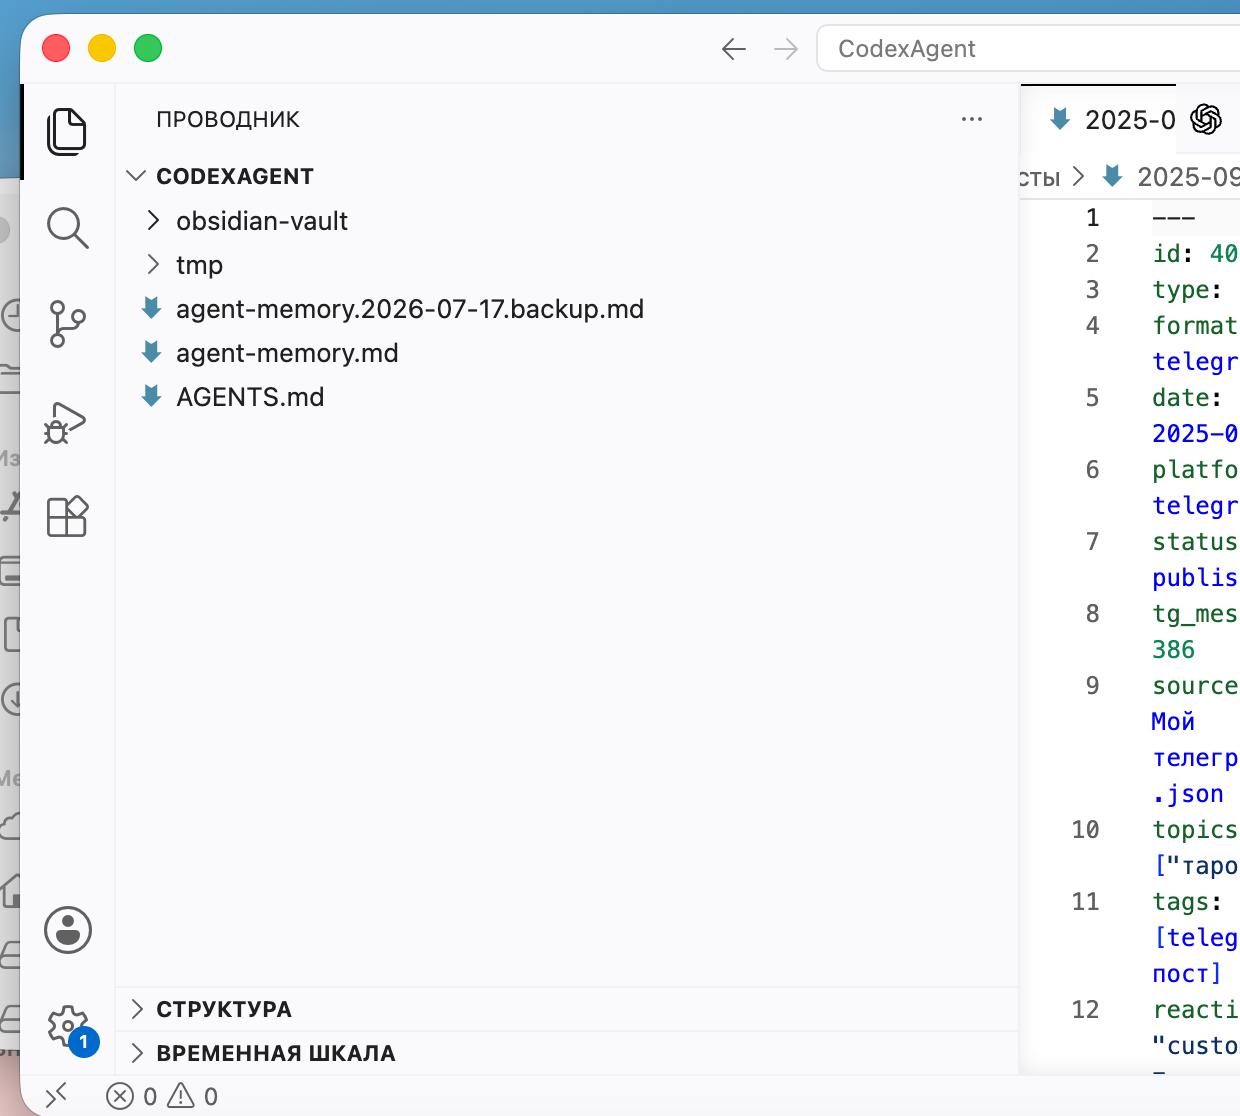Click the 'id:' key on line 2
The image size is (1240, 1116).
(x=1173, y=254)
